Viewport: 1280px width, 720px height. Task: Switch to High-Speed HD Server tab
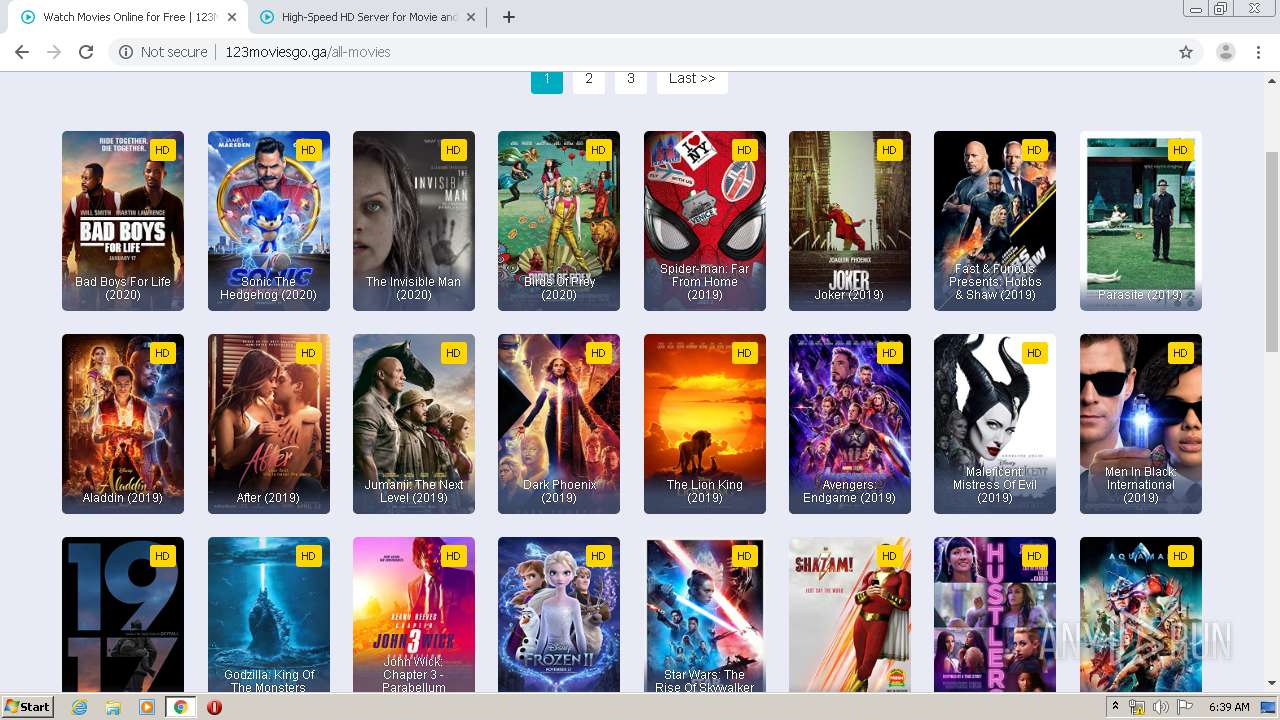(x=368, y=17)
